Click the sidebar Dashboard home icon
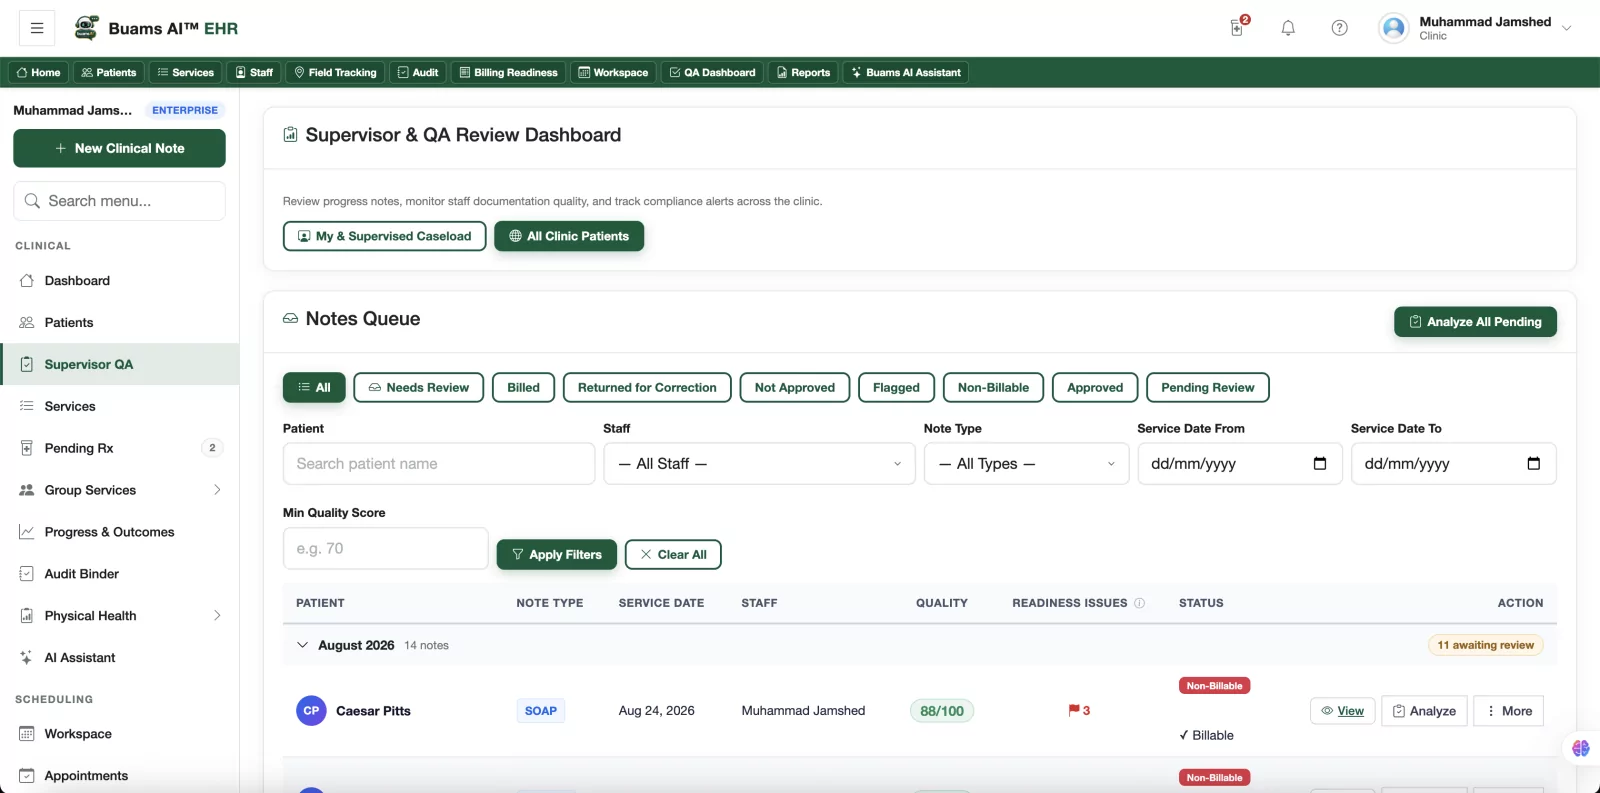 point(27,281)
